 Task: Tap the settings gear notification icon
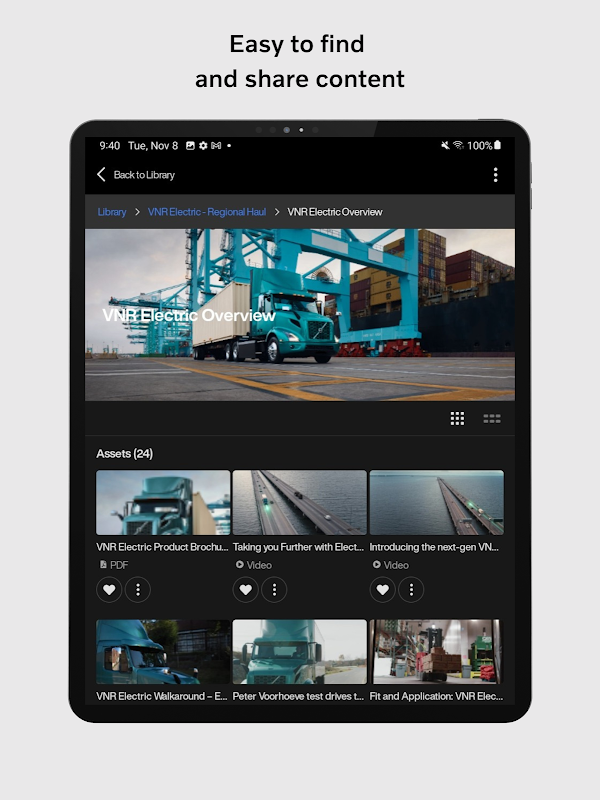coord(203,145)
